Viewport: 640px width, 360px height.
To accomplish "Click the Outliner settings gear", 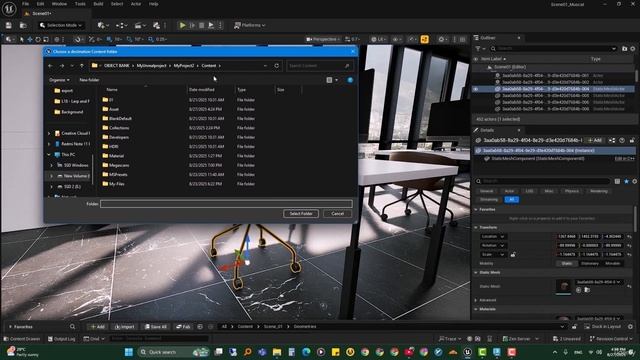I will (633, 49).
